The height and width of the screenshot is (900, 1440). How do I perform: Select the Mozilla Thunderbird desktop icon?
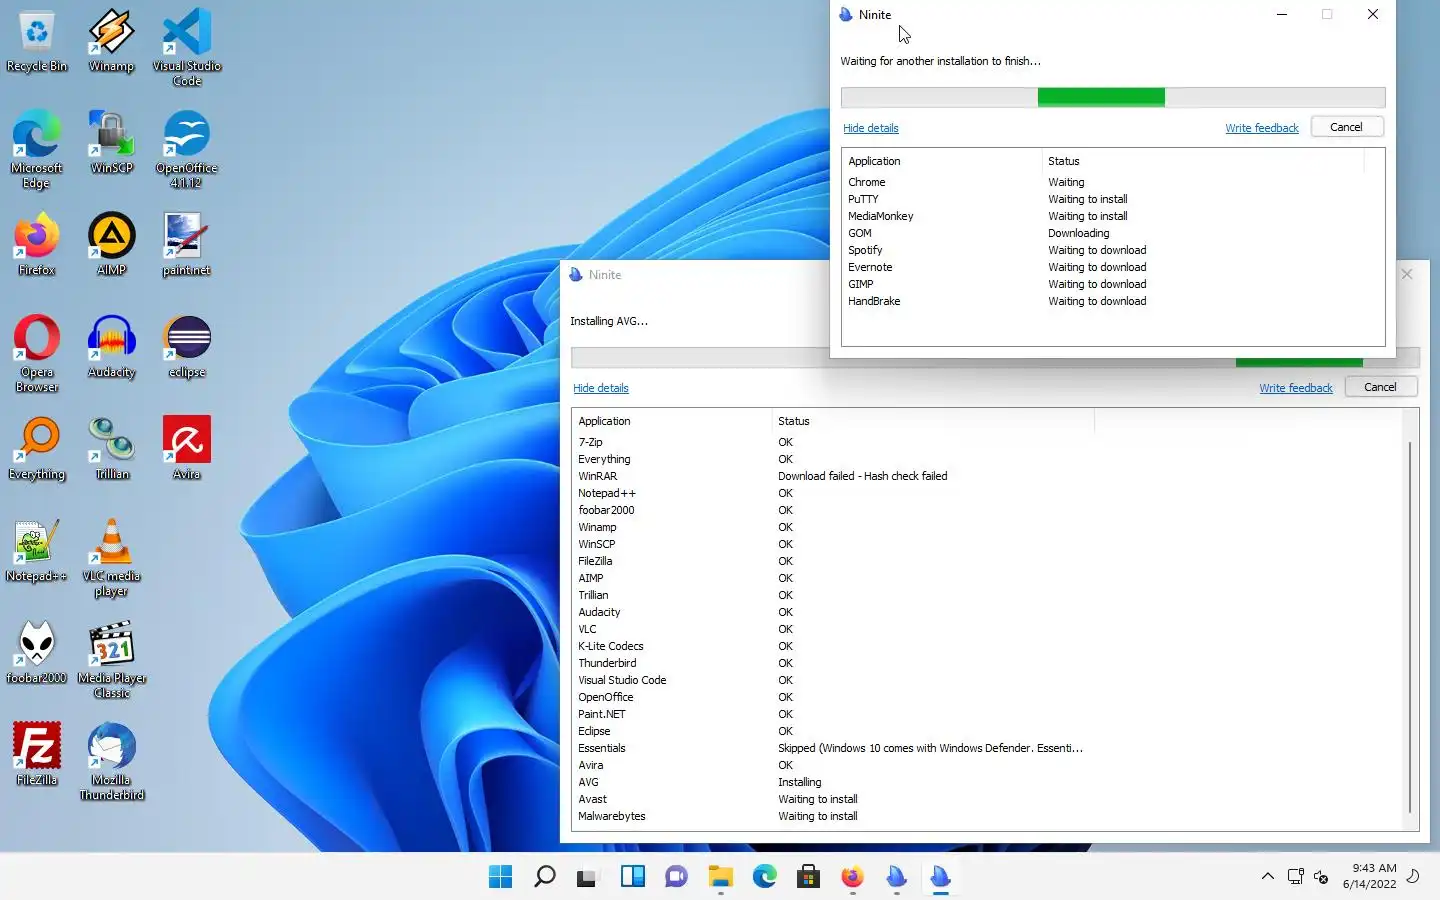(x=111, y=762)
